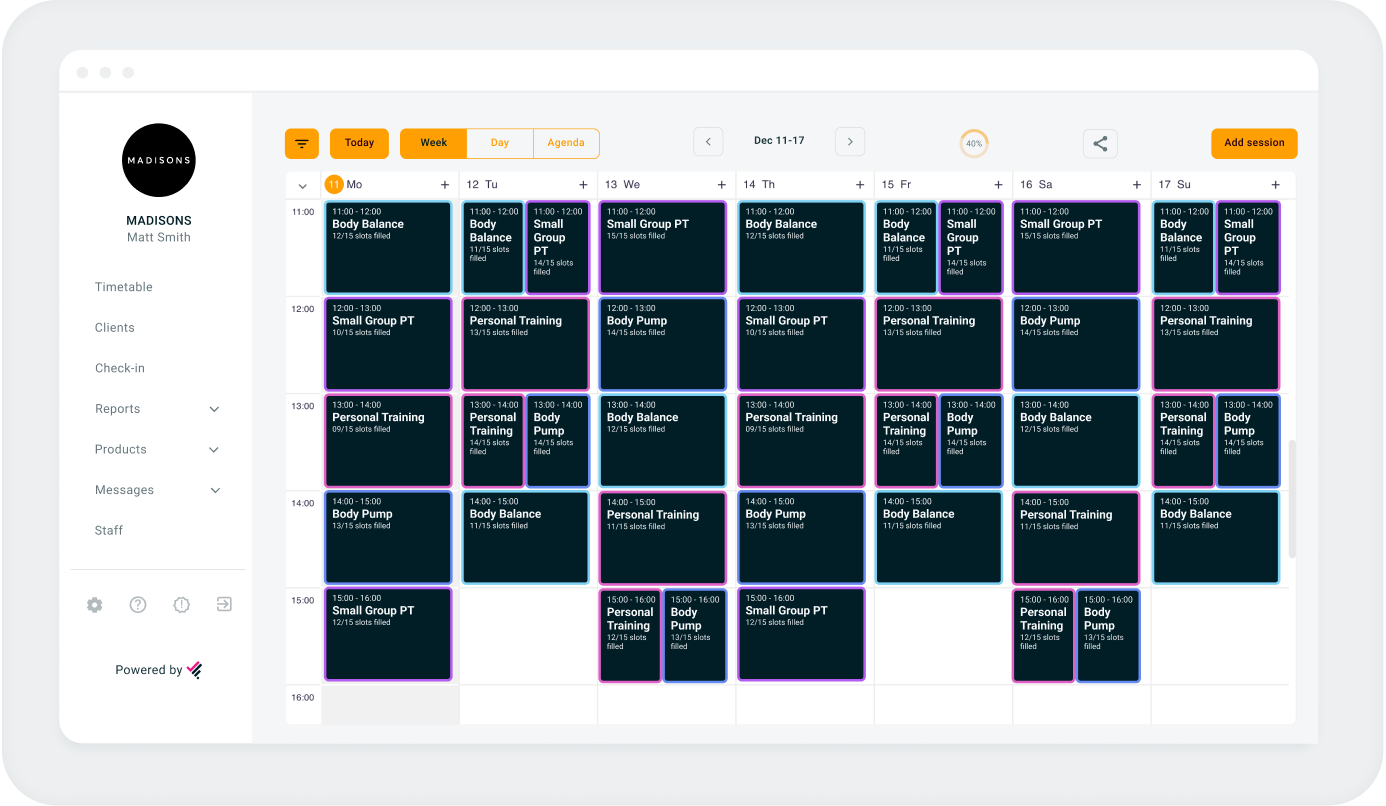Create a new session with Add session

click(x=1254, y=142)
